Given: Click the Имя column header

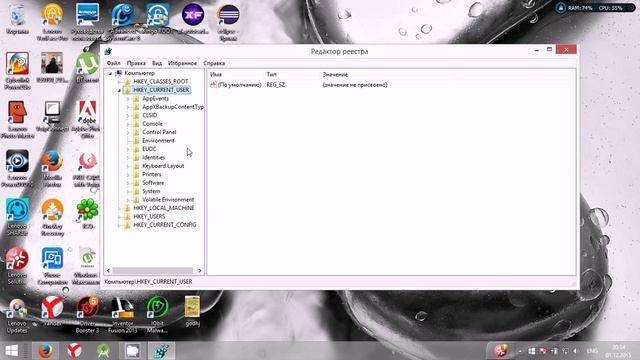Looking at the screenshot, I should click(x=216, y=75).
